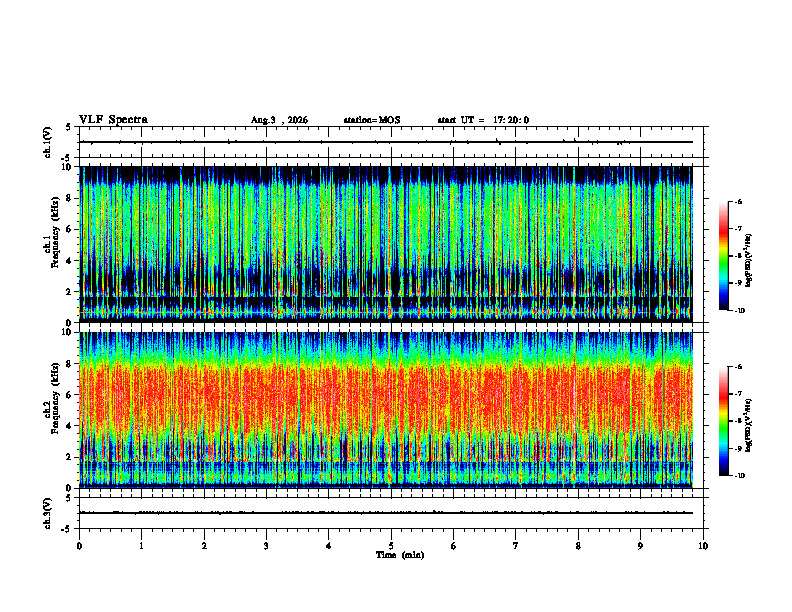The width and height of the screenshot is (792, 612).
Task: Click the "8" minute tick on the time axis
Action: (578, 546)
